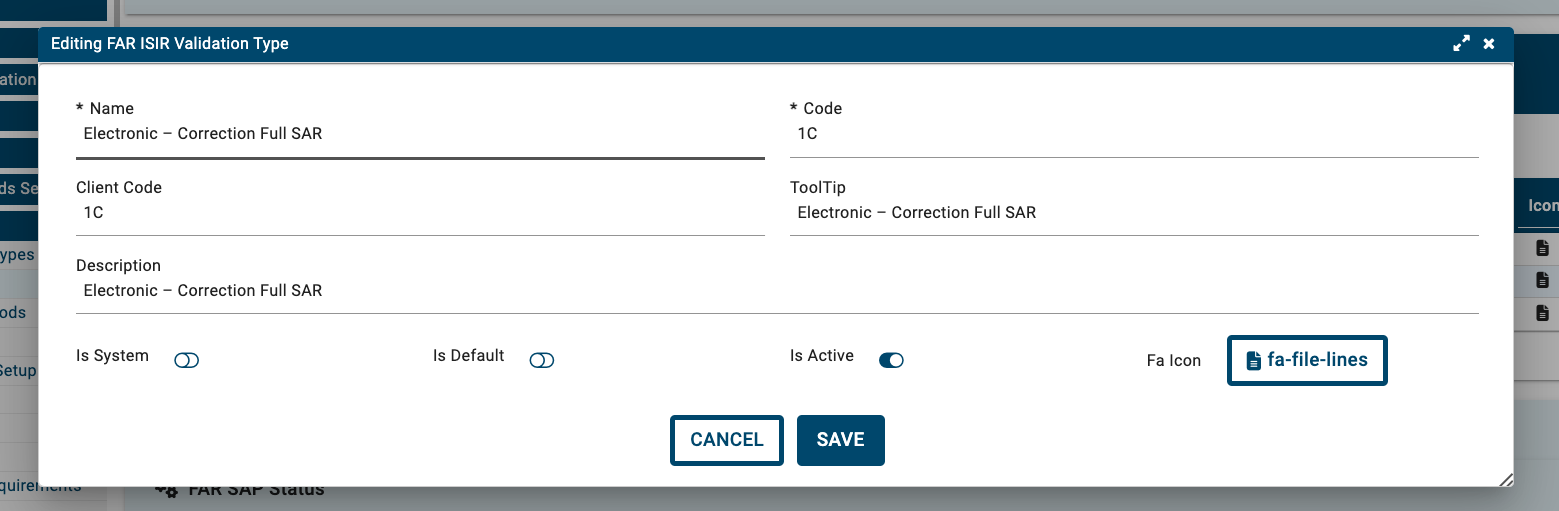This screenshot has width=1559, height=511.
Task: Grab the dialog resize handle corner
Action: [x=1505, y=479]
